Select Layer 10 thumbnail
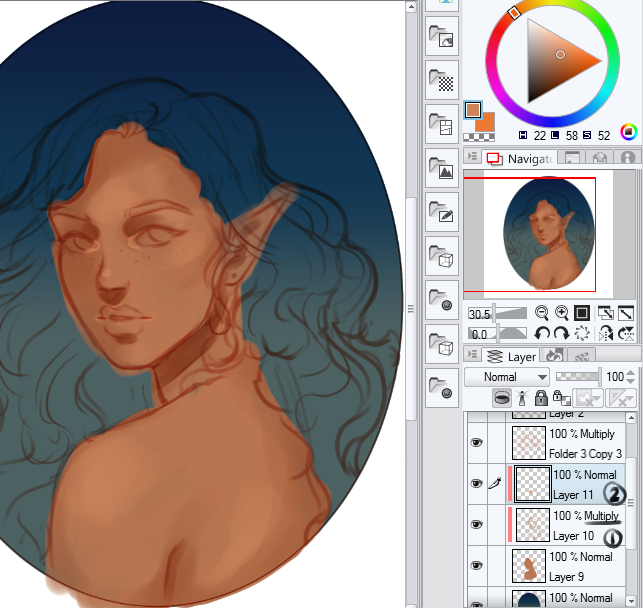 click(532, 525)
